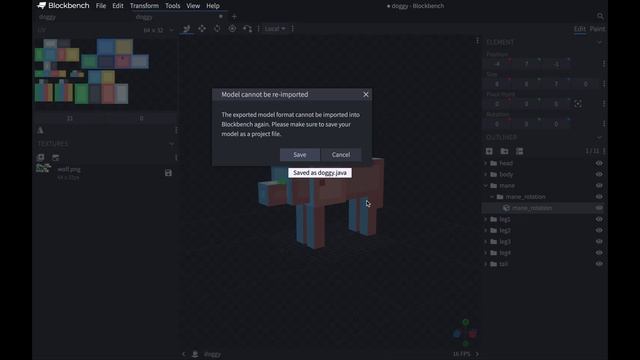Image resolution: width=640 pixels, height=360 pixels.
Task: Open the View menu
Action: point(193,6)
